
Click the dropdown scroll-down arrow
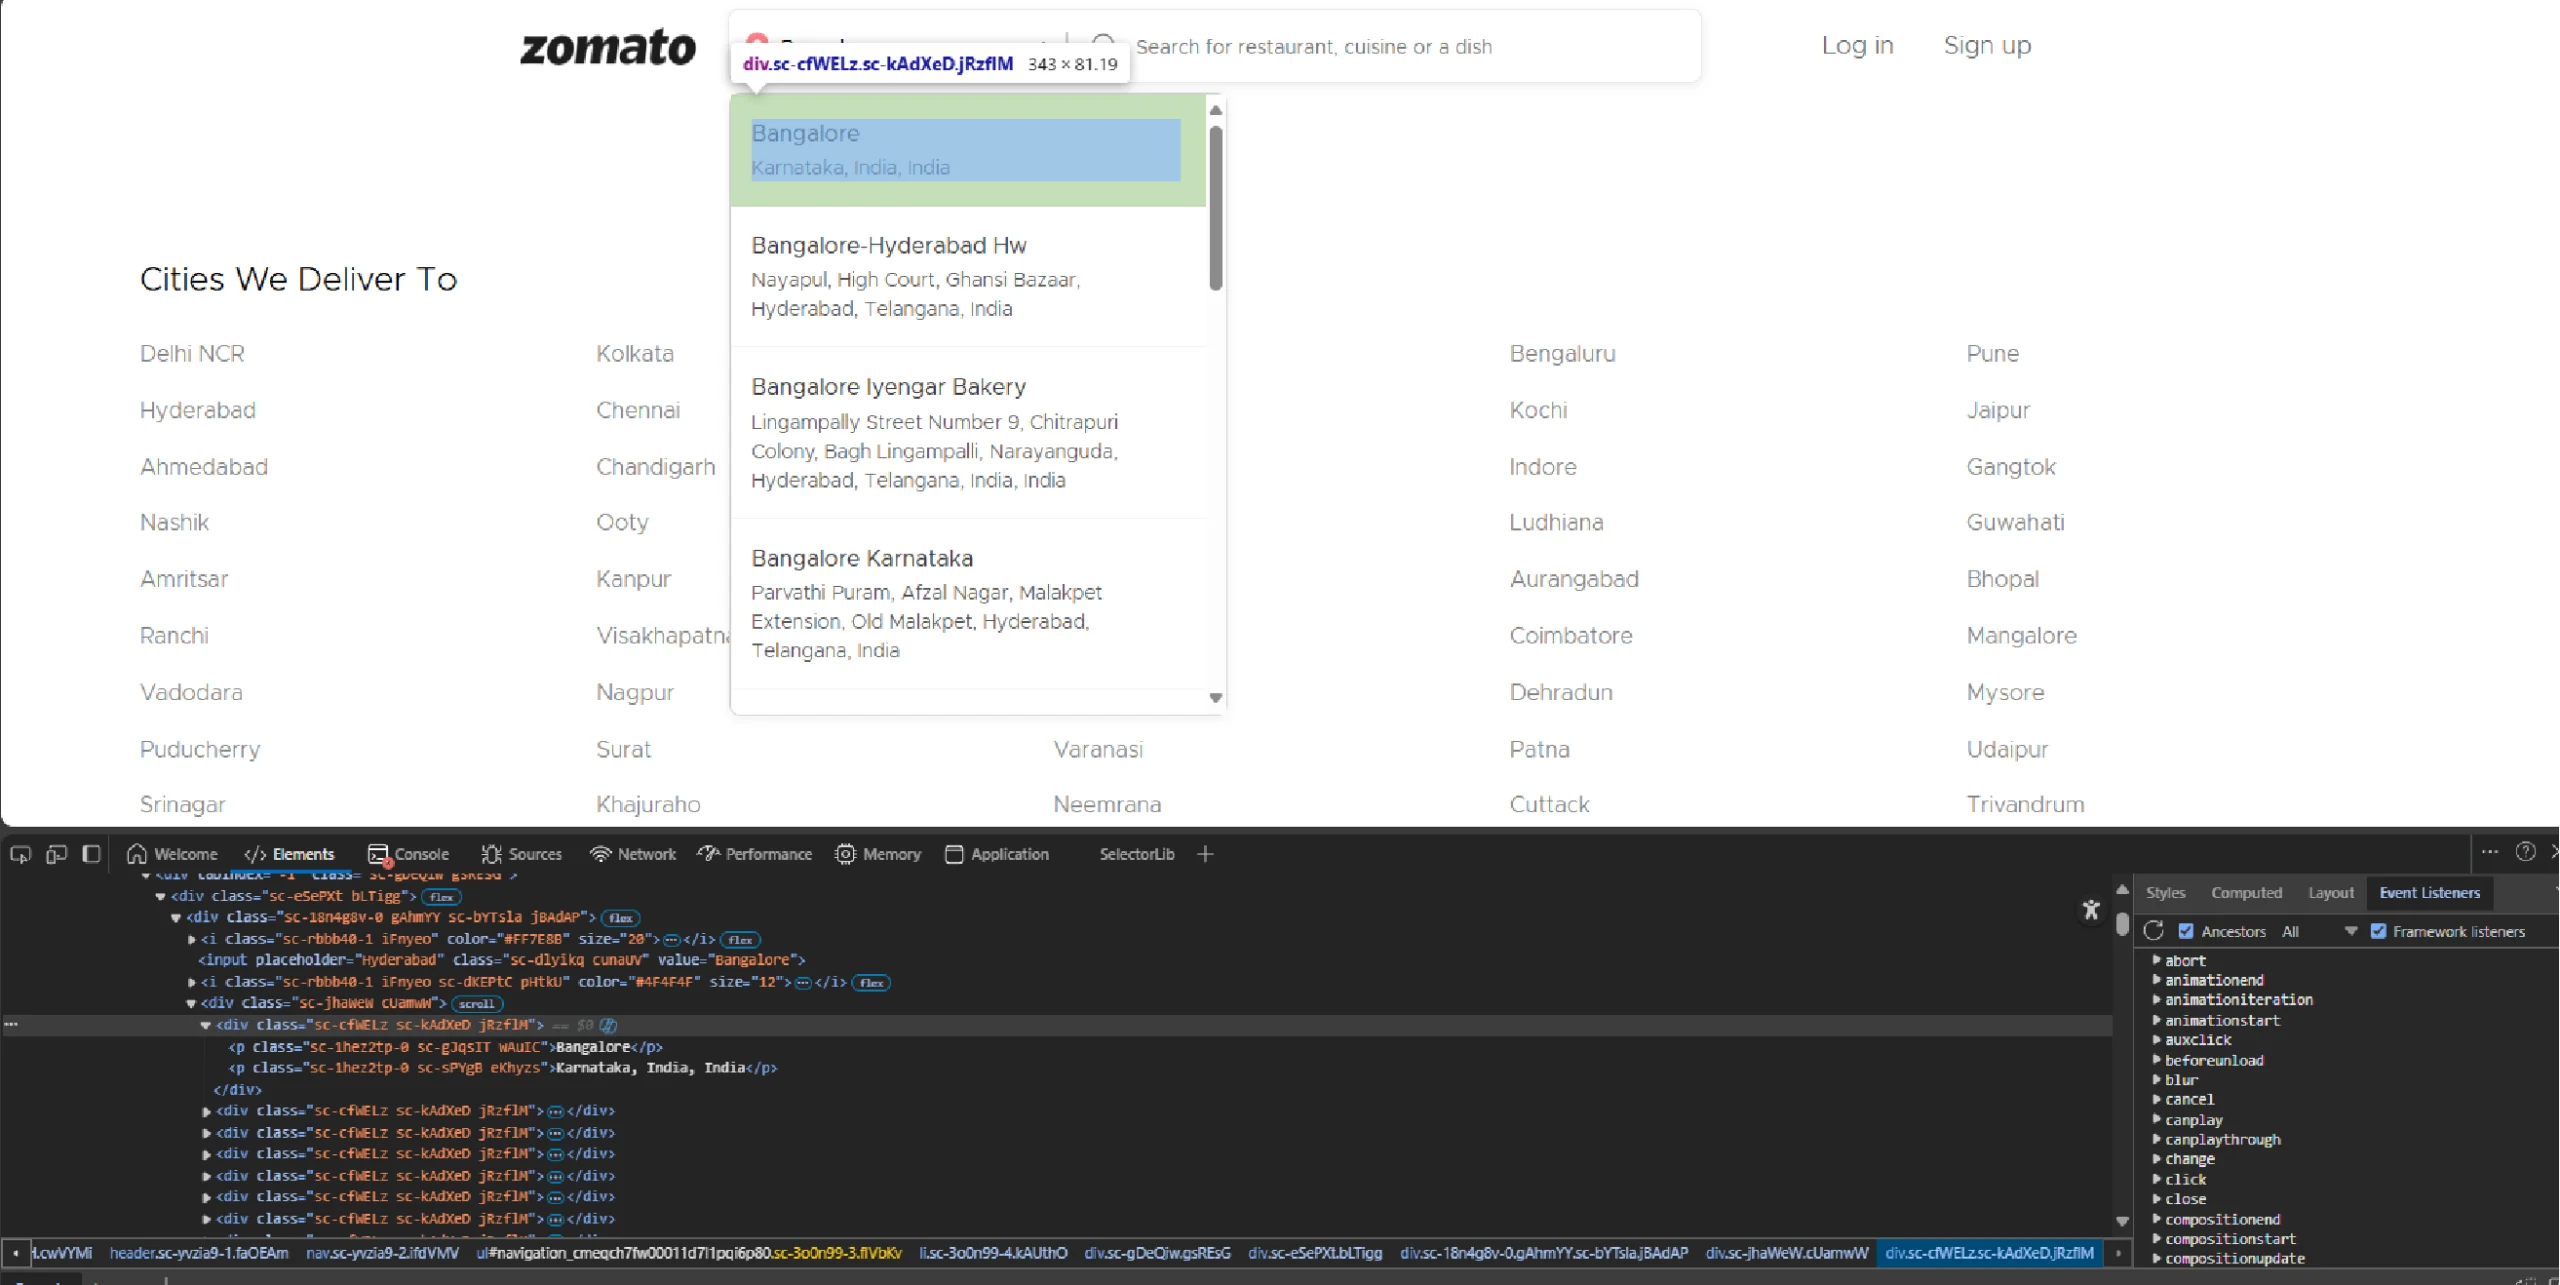(1216, 698)
